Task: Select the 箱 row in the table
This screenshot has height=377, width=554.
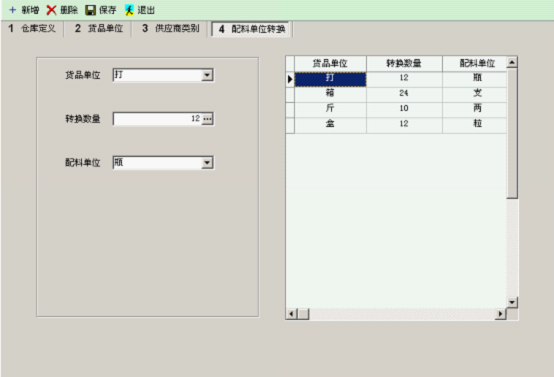Action: coord(400,93)
